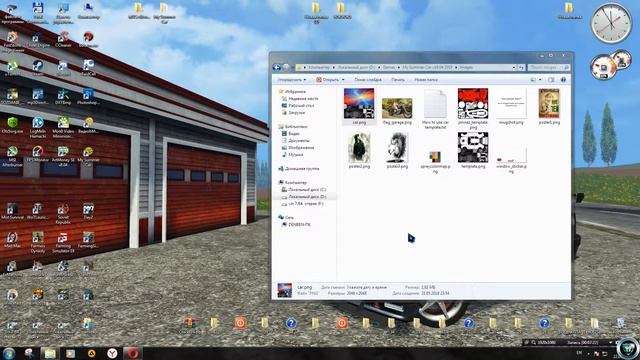Open the Cheat Engine desktop shortcut
Viewport: 640px width, 360px height.
pos(38,40)
